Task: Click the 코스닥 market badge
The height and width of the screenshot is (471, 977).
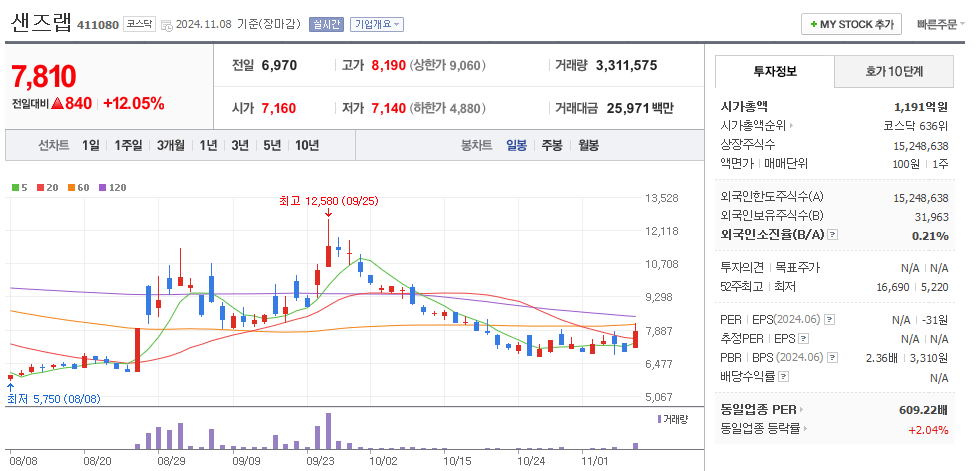Action: point(138,24)
